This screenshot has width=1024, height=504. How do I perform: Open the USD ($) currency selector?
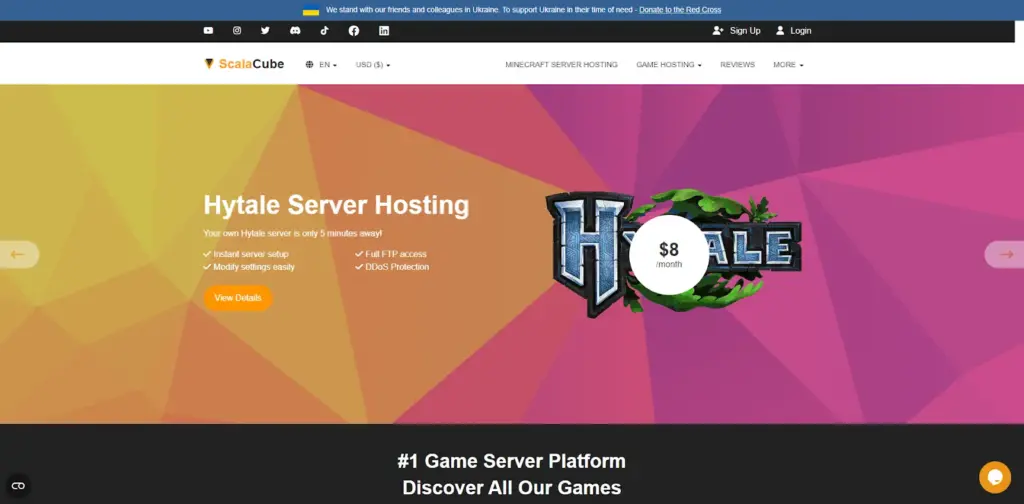373,65
